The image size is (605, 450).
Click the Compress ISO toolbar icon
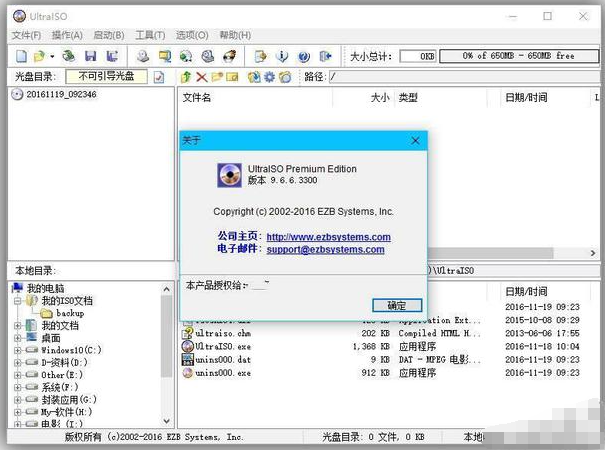pyautogui.click(x=186, y=56)
